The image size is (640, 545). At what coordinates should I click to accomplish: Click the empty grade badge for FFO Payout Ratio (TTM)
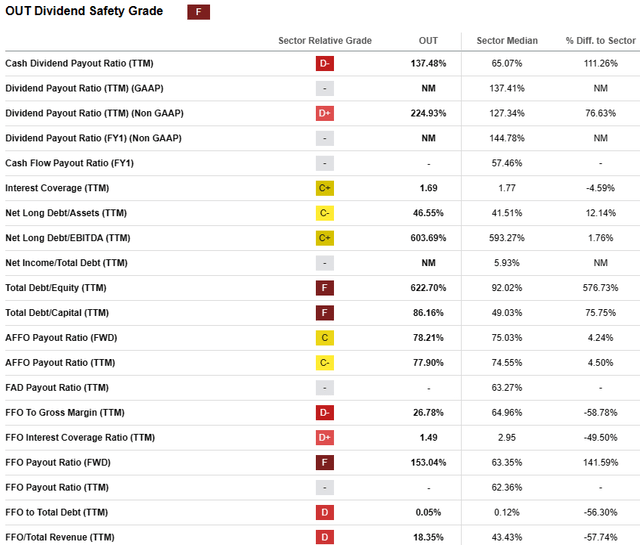tap(324, 487)
